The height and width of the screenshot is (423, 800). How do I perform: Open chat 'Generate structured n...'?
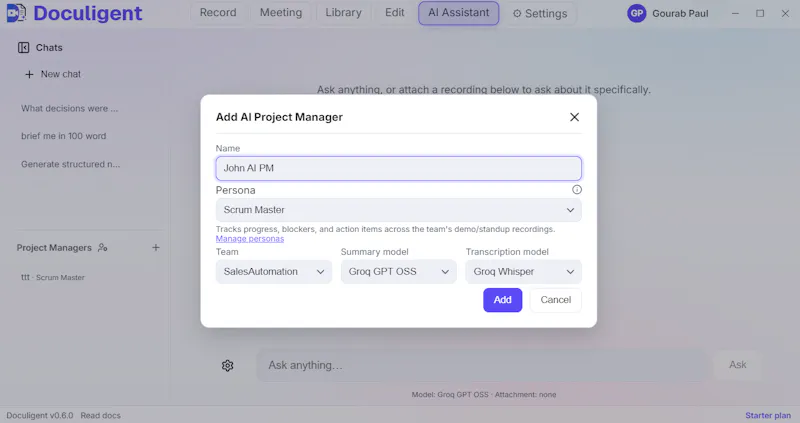(x=70, y=164)
